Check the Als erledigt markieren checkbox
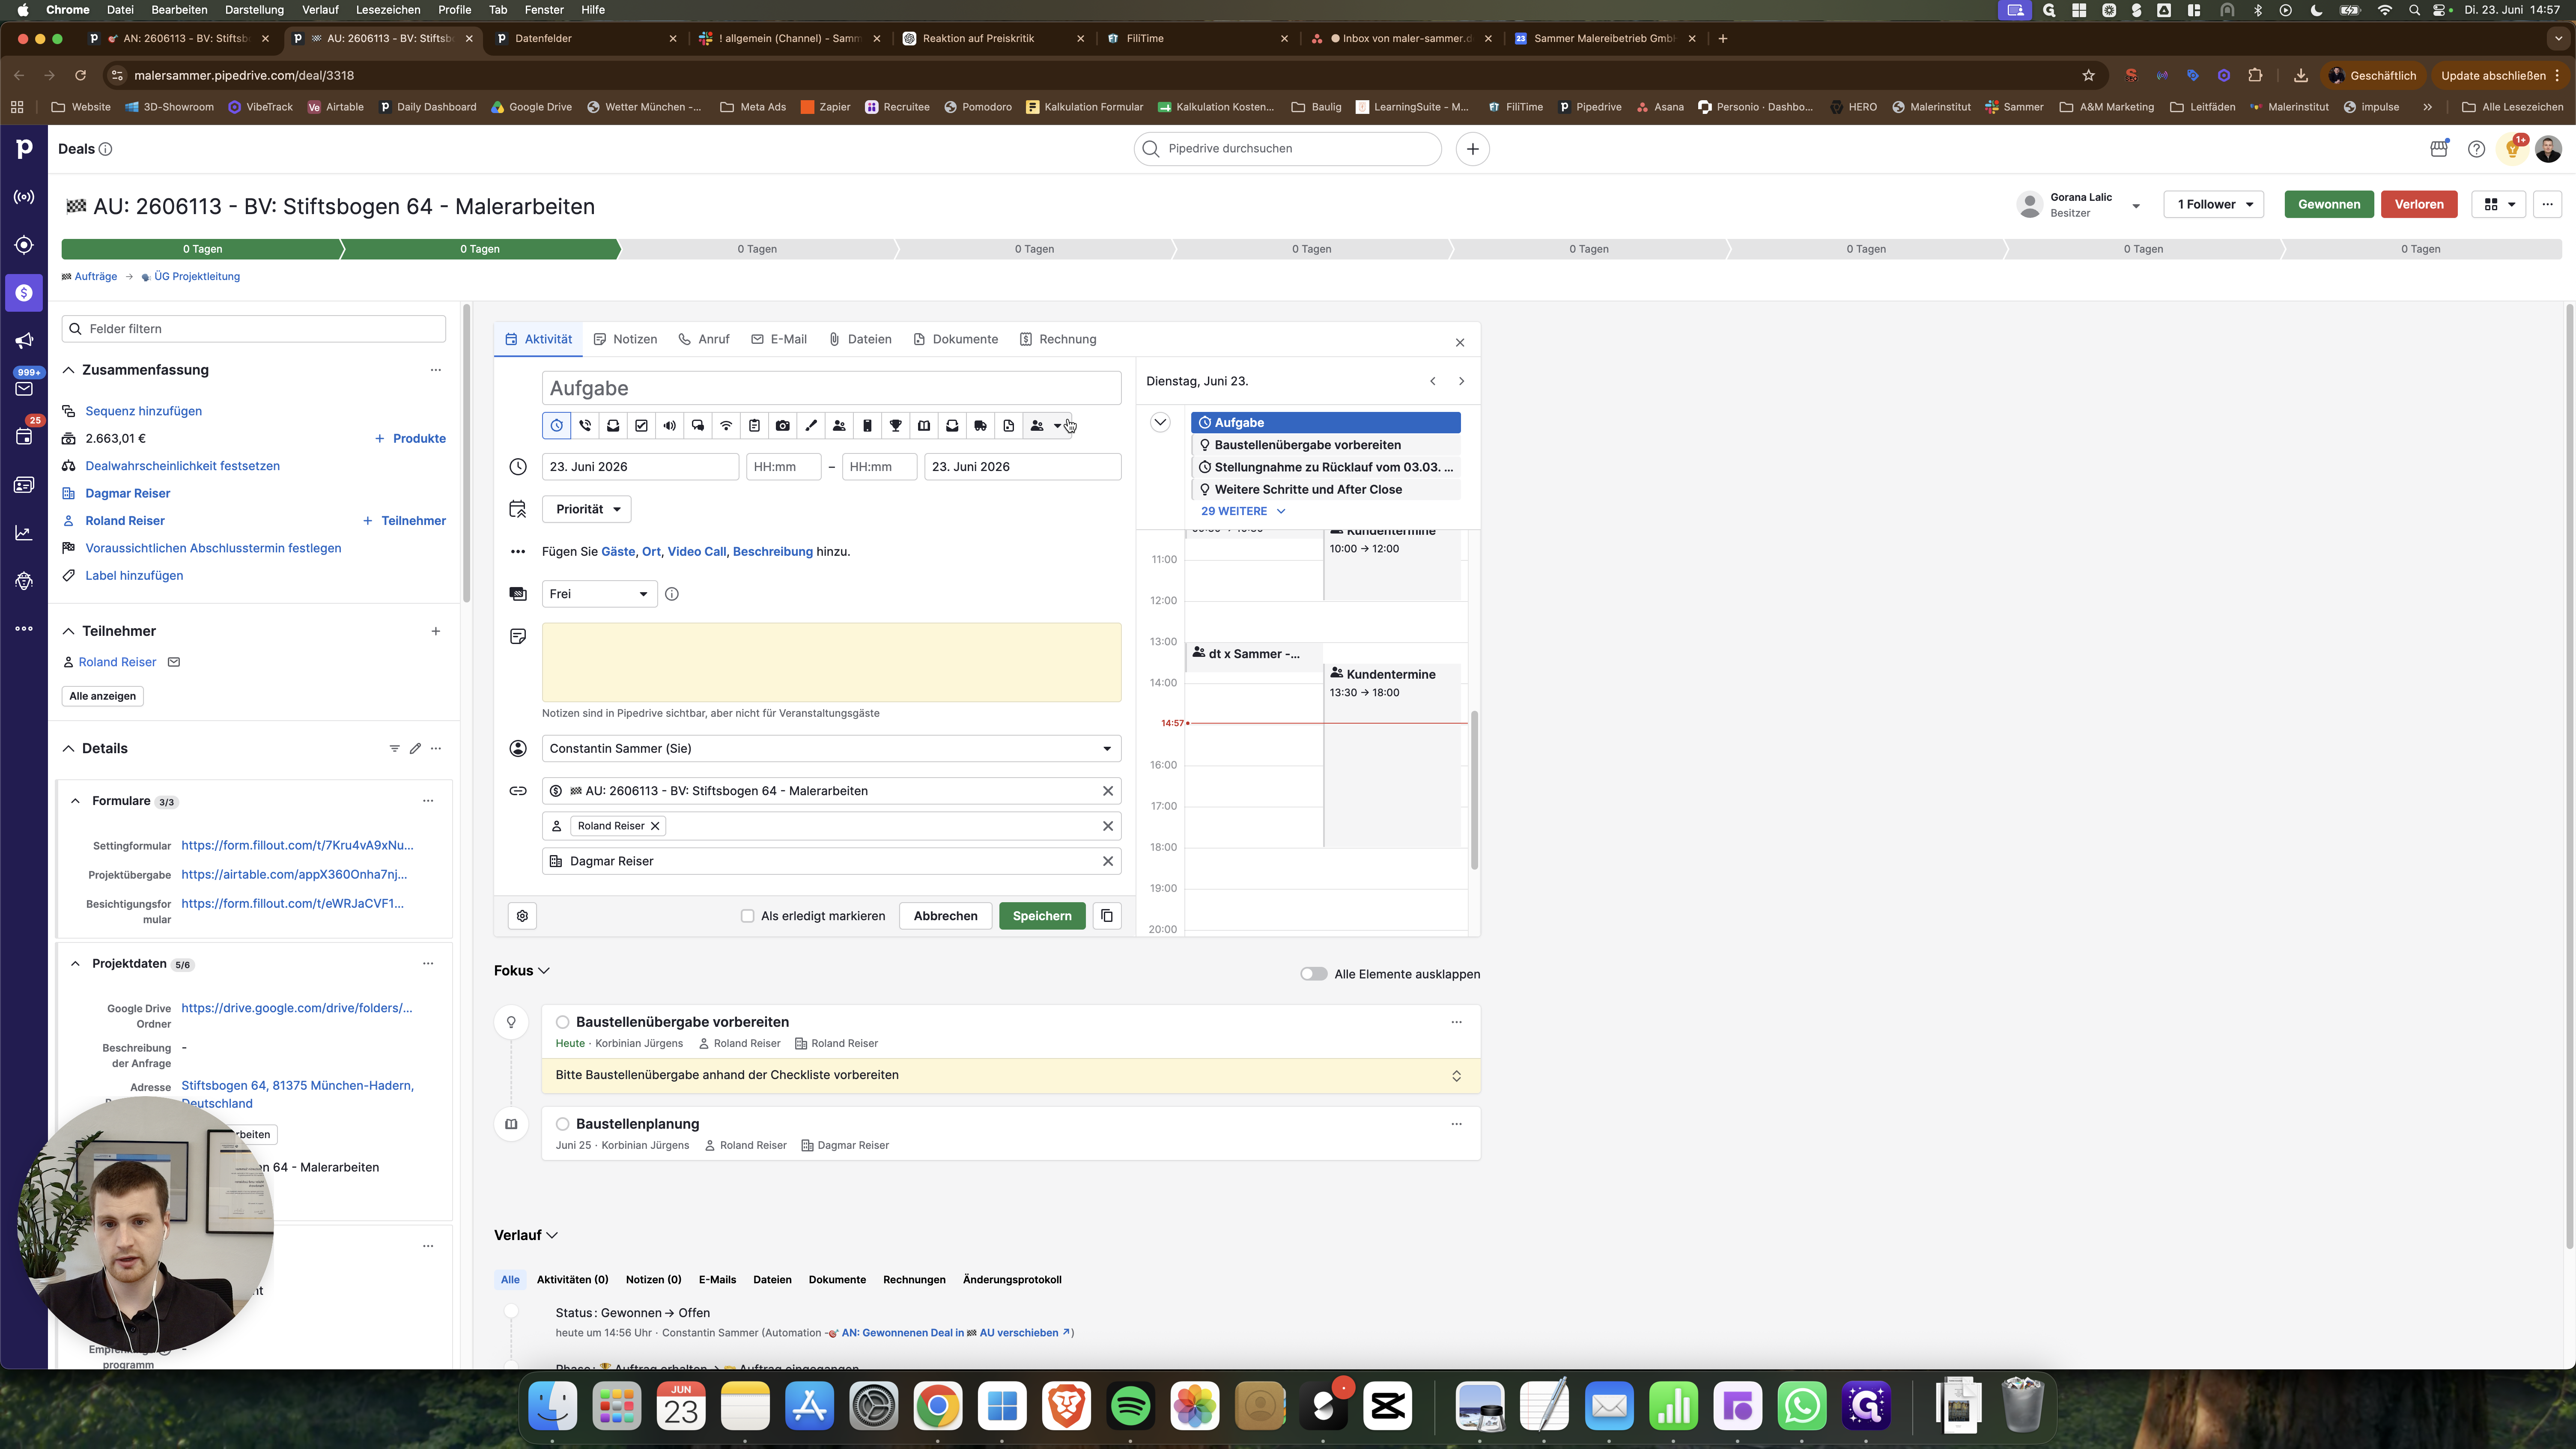 (x=747, y=916)
